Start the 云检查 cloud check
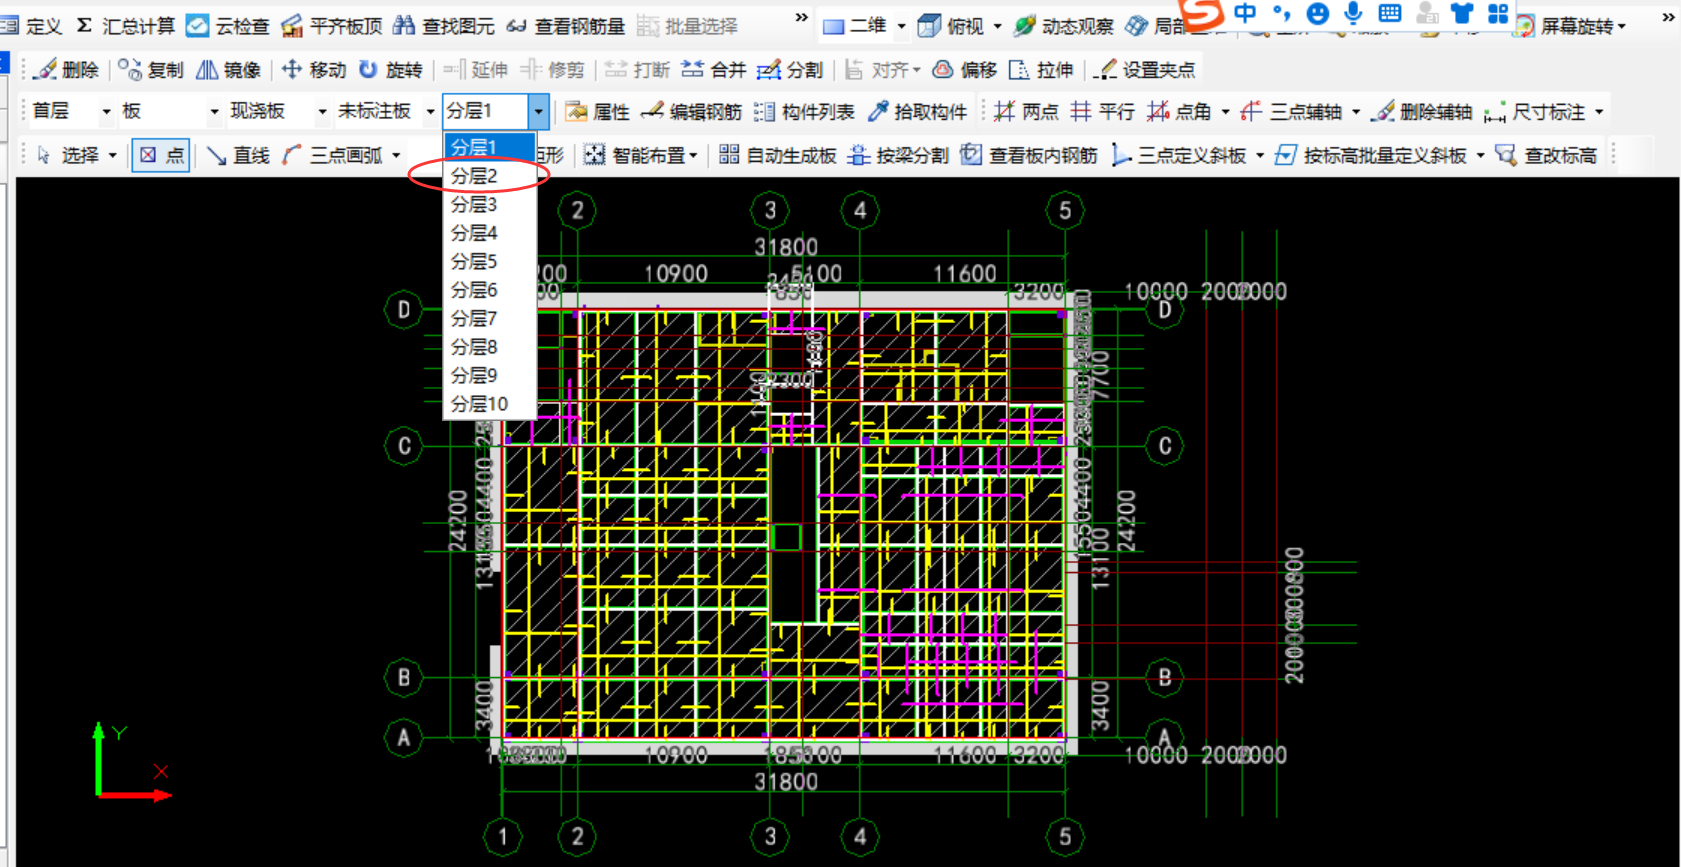 tap(228, 26)
